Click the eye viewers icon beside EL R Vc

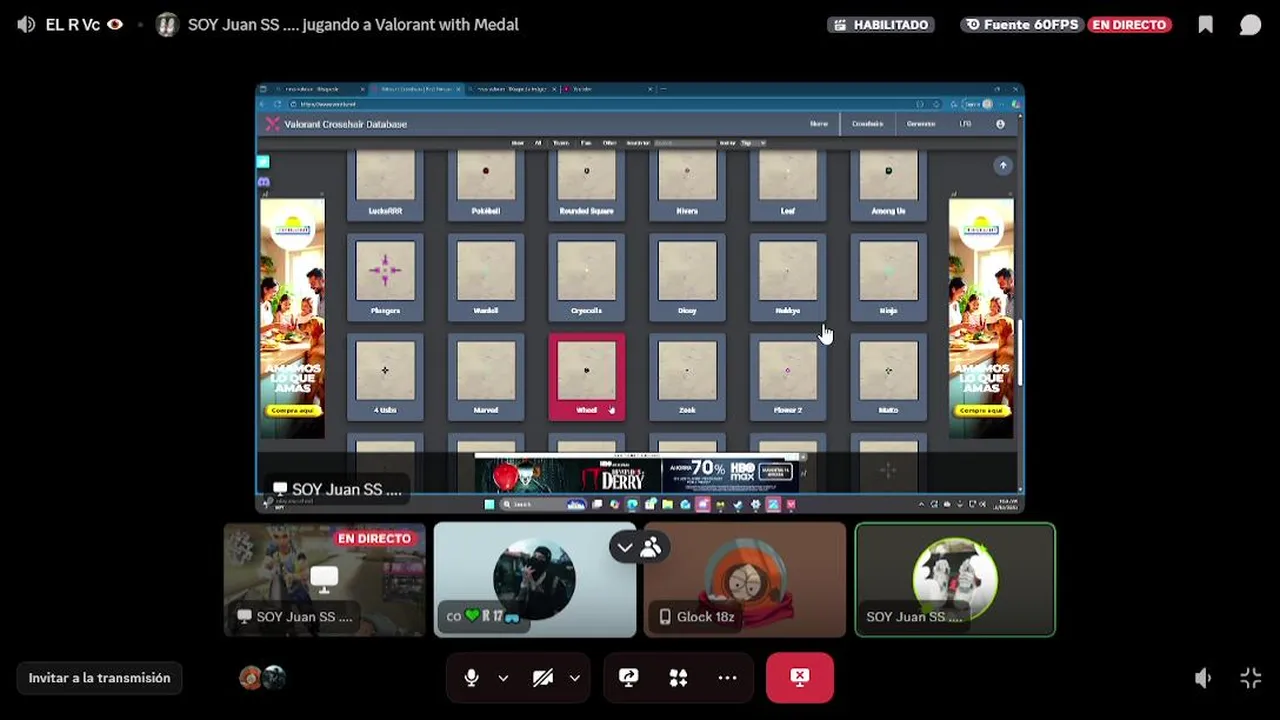(x=115, y=24)
